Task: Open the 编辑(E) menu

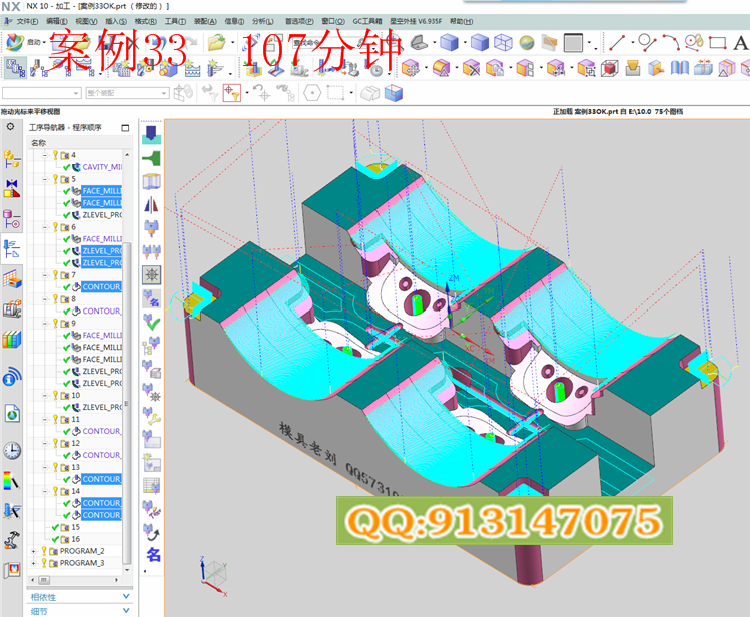Action: point(56,21)
